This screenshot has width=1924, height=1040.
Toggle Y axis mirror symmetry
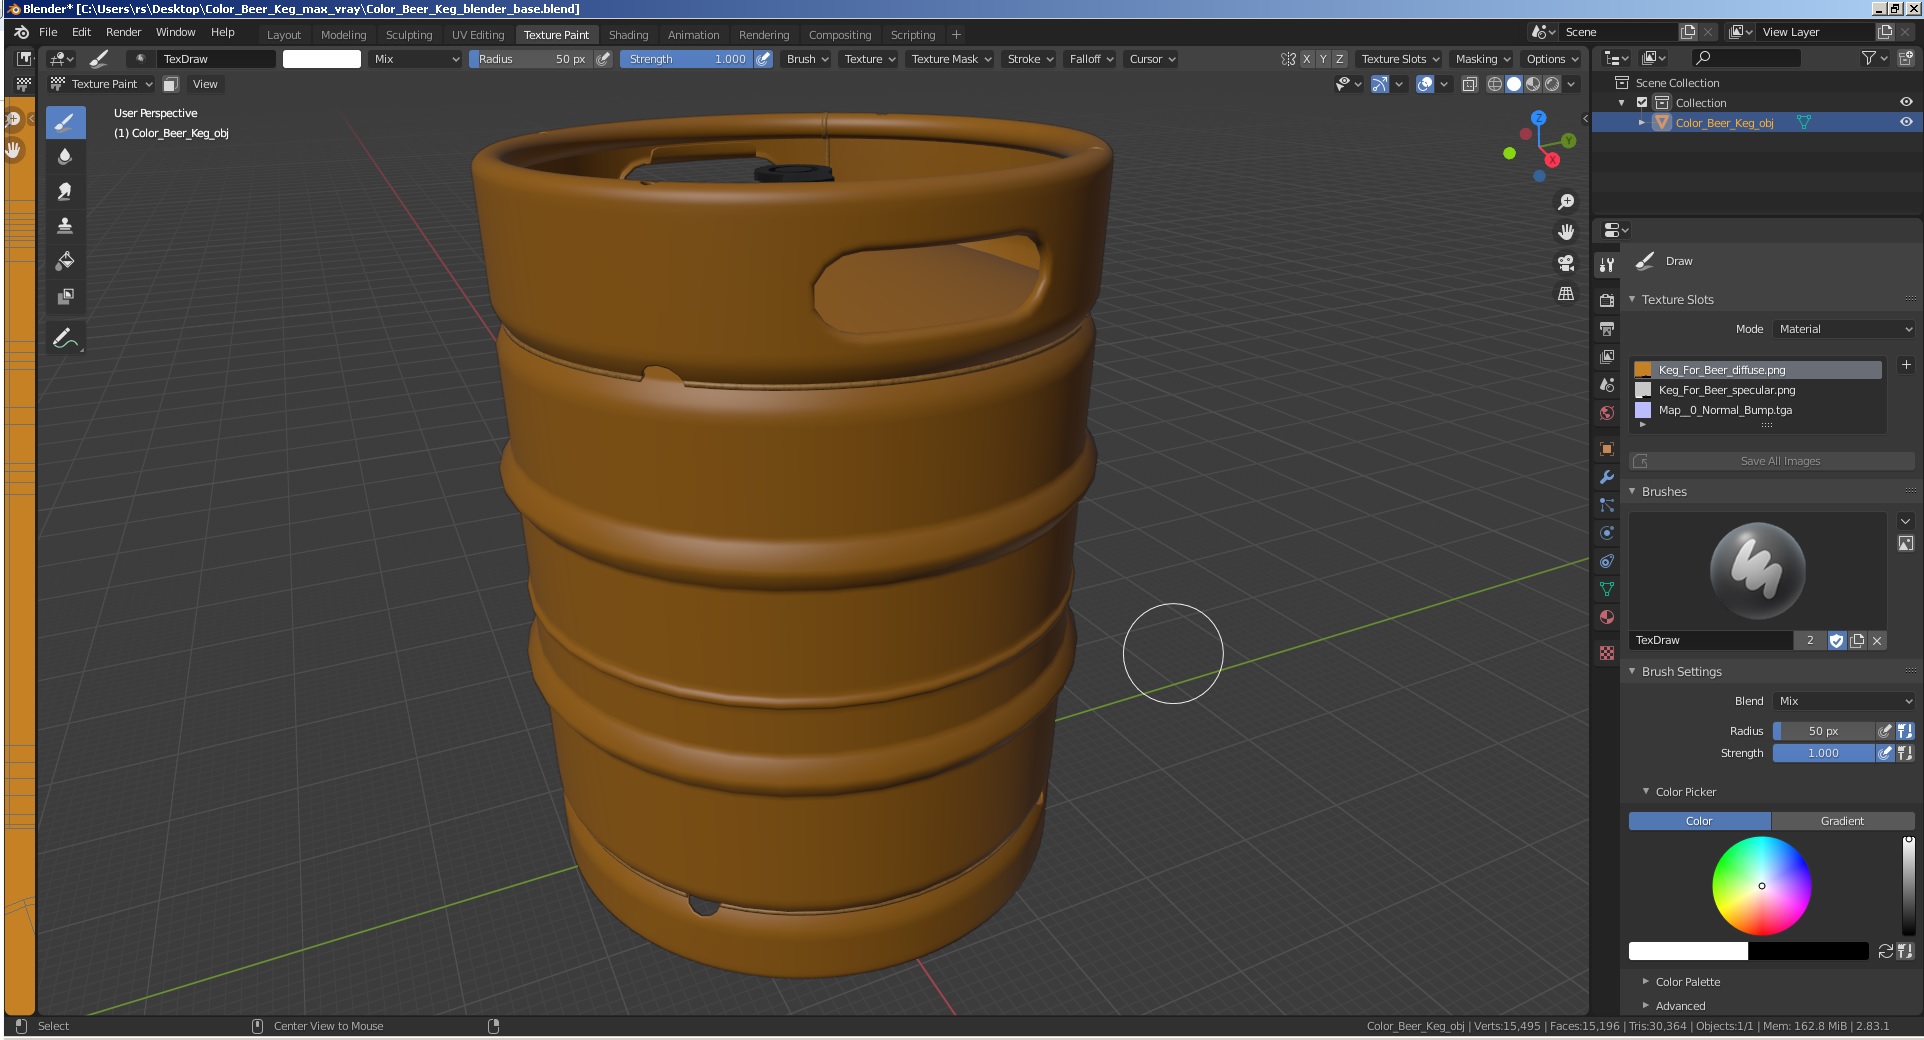coord(1323,59)
